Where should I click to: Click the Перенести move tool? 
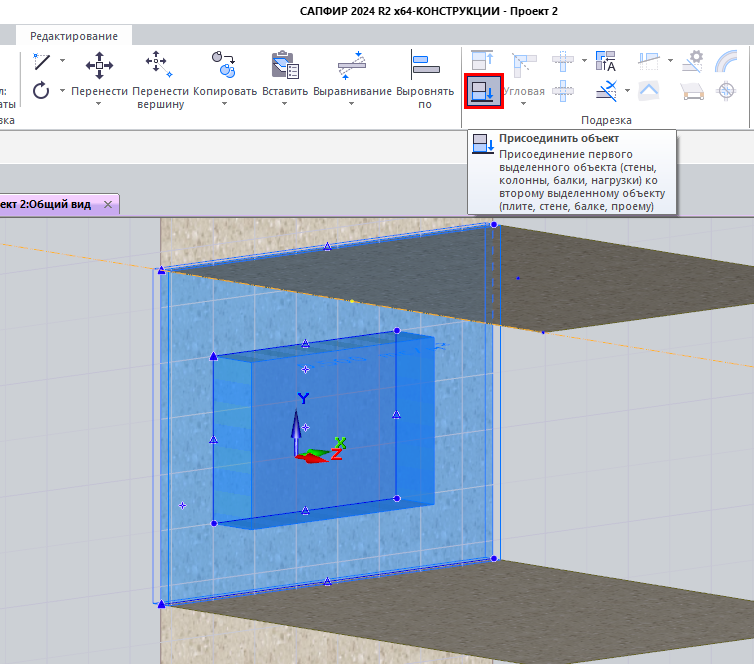click(x=99, y=66)
